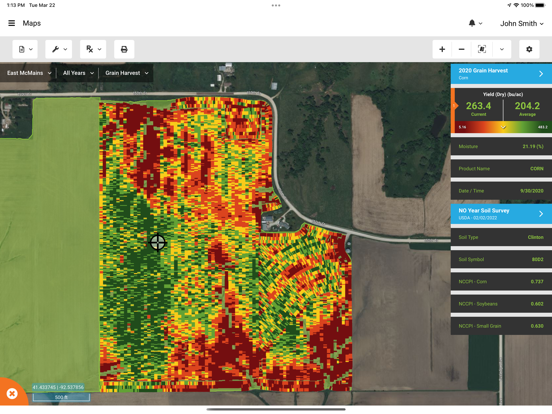Open the wrench tools dropdown
552x414 pixels.
click(x=59, y=49)
